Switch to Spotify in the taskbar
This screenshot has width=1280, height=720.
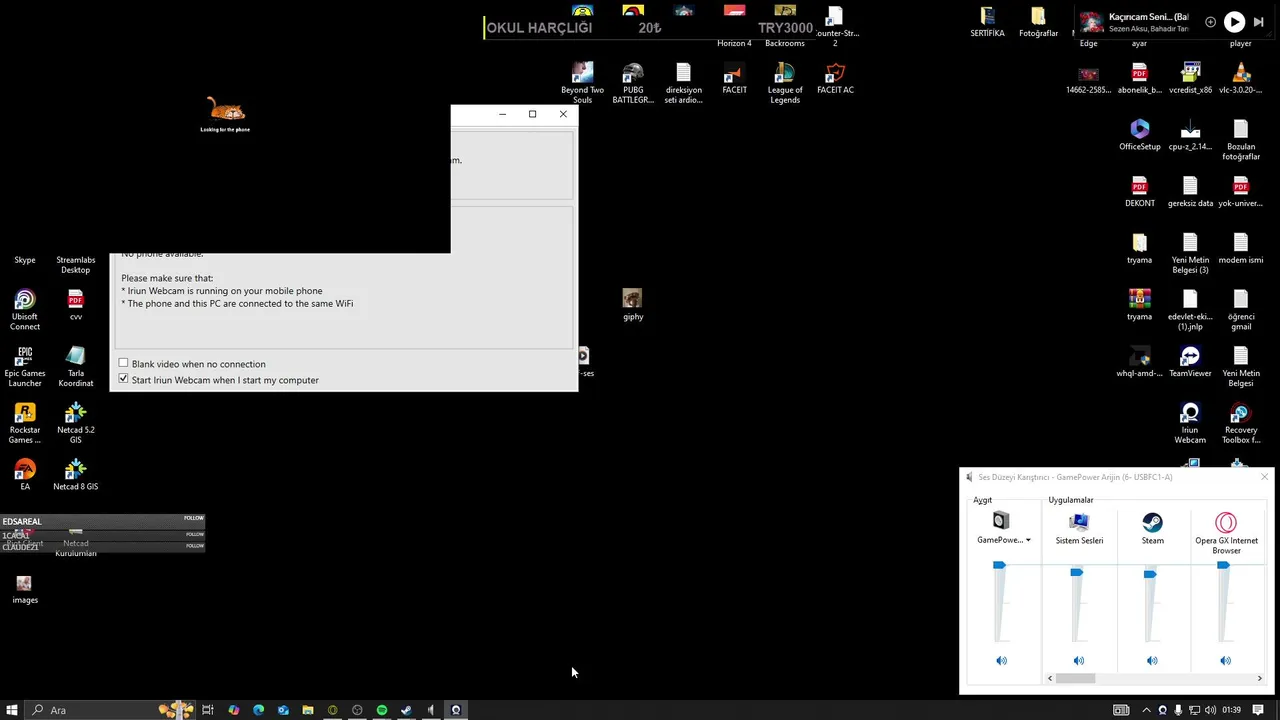(382, 710)
